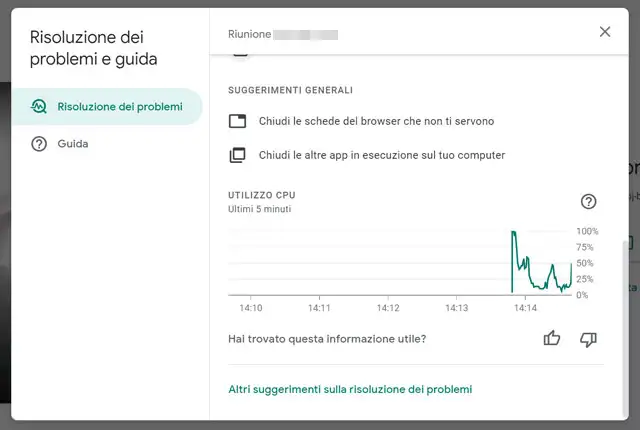The height and width of the screenshot is (430, 640).
Task: Click the Guida question mark icon
Action: [x=40, y=144]
